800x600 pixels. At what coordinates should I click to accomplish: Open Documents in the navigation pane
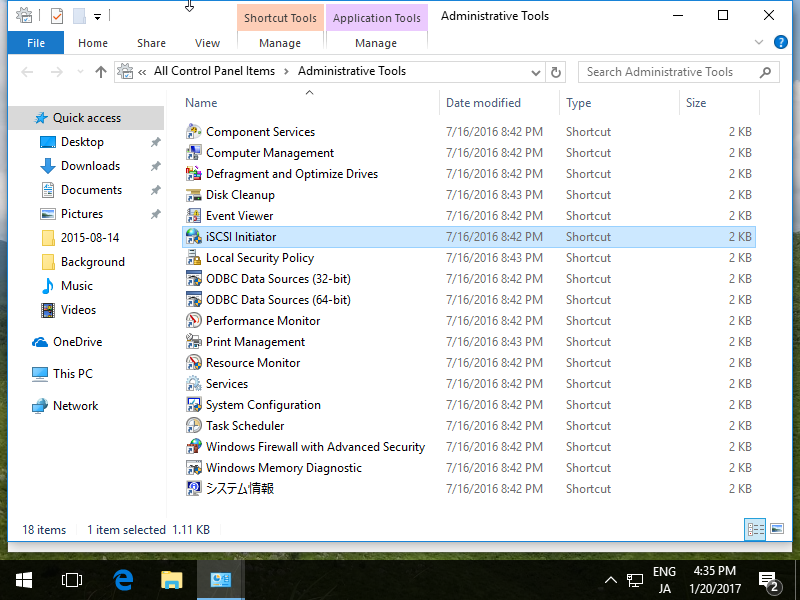[91, 190]
